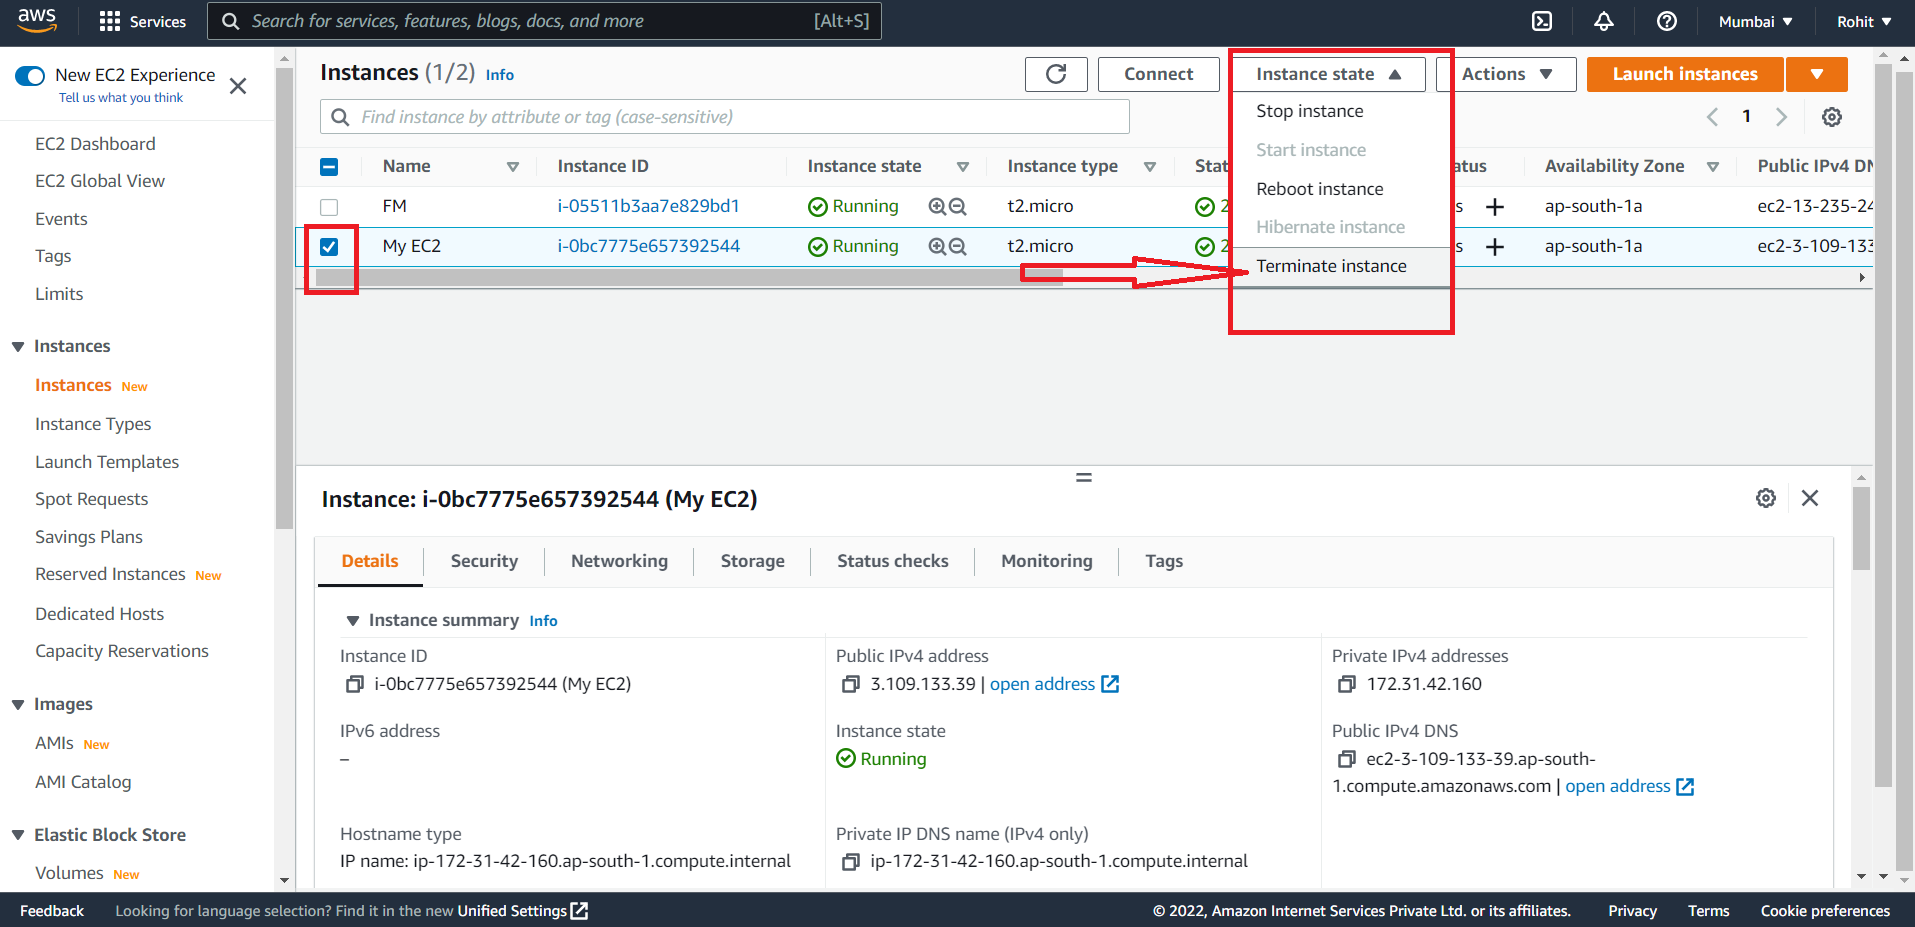The width and height of the screenshot is (1915, 927).
Task: Refresh the instances list
Action: [1056, 74]
